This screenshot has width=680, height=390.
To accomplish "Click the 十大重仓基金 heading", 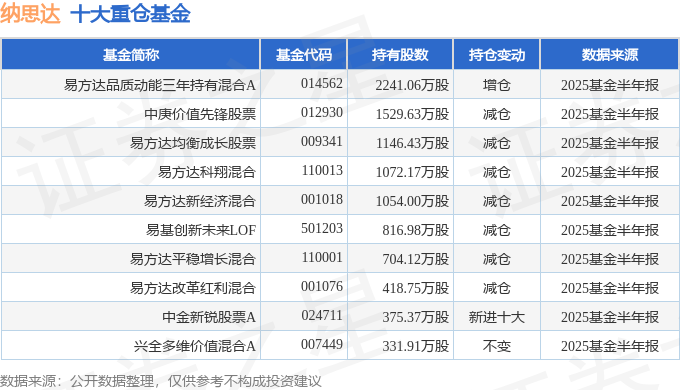I will click(x=131, y=13).
